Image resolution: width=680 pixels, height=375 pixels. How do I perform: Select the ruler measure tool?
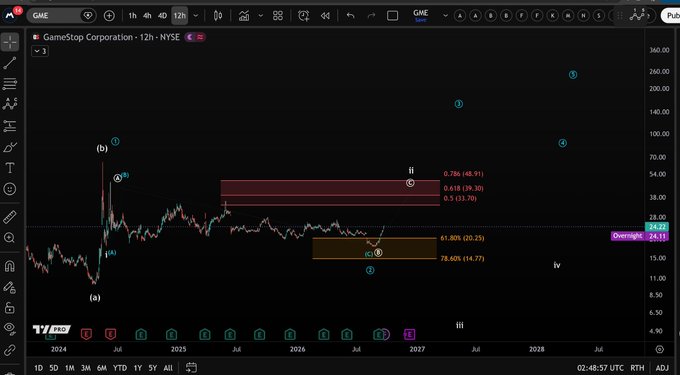(x=10, y=217)
